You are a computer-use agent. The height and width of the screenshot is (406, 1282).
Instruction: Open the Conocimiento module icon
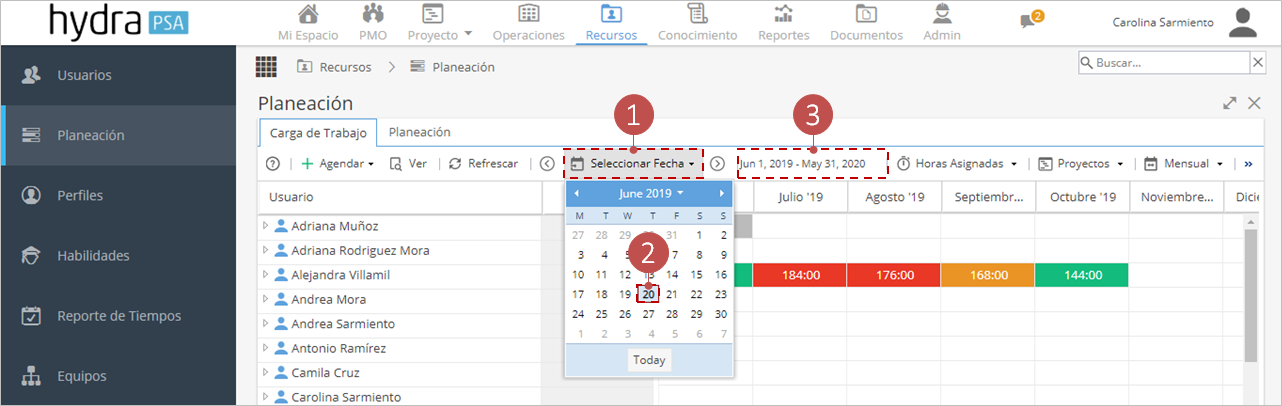tap(697, 14)
